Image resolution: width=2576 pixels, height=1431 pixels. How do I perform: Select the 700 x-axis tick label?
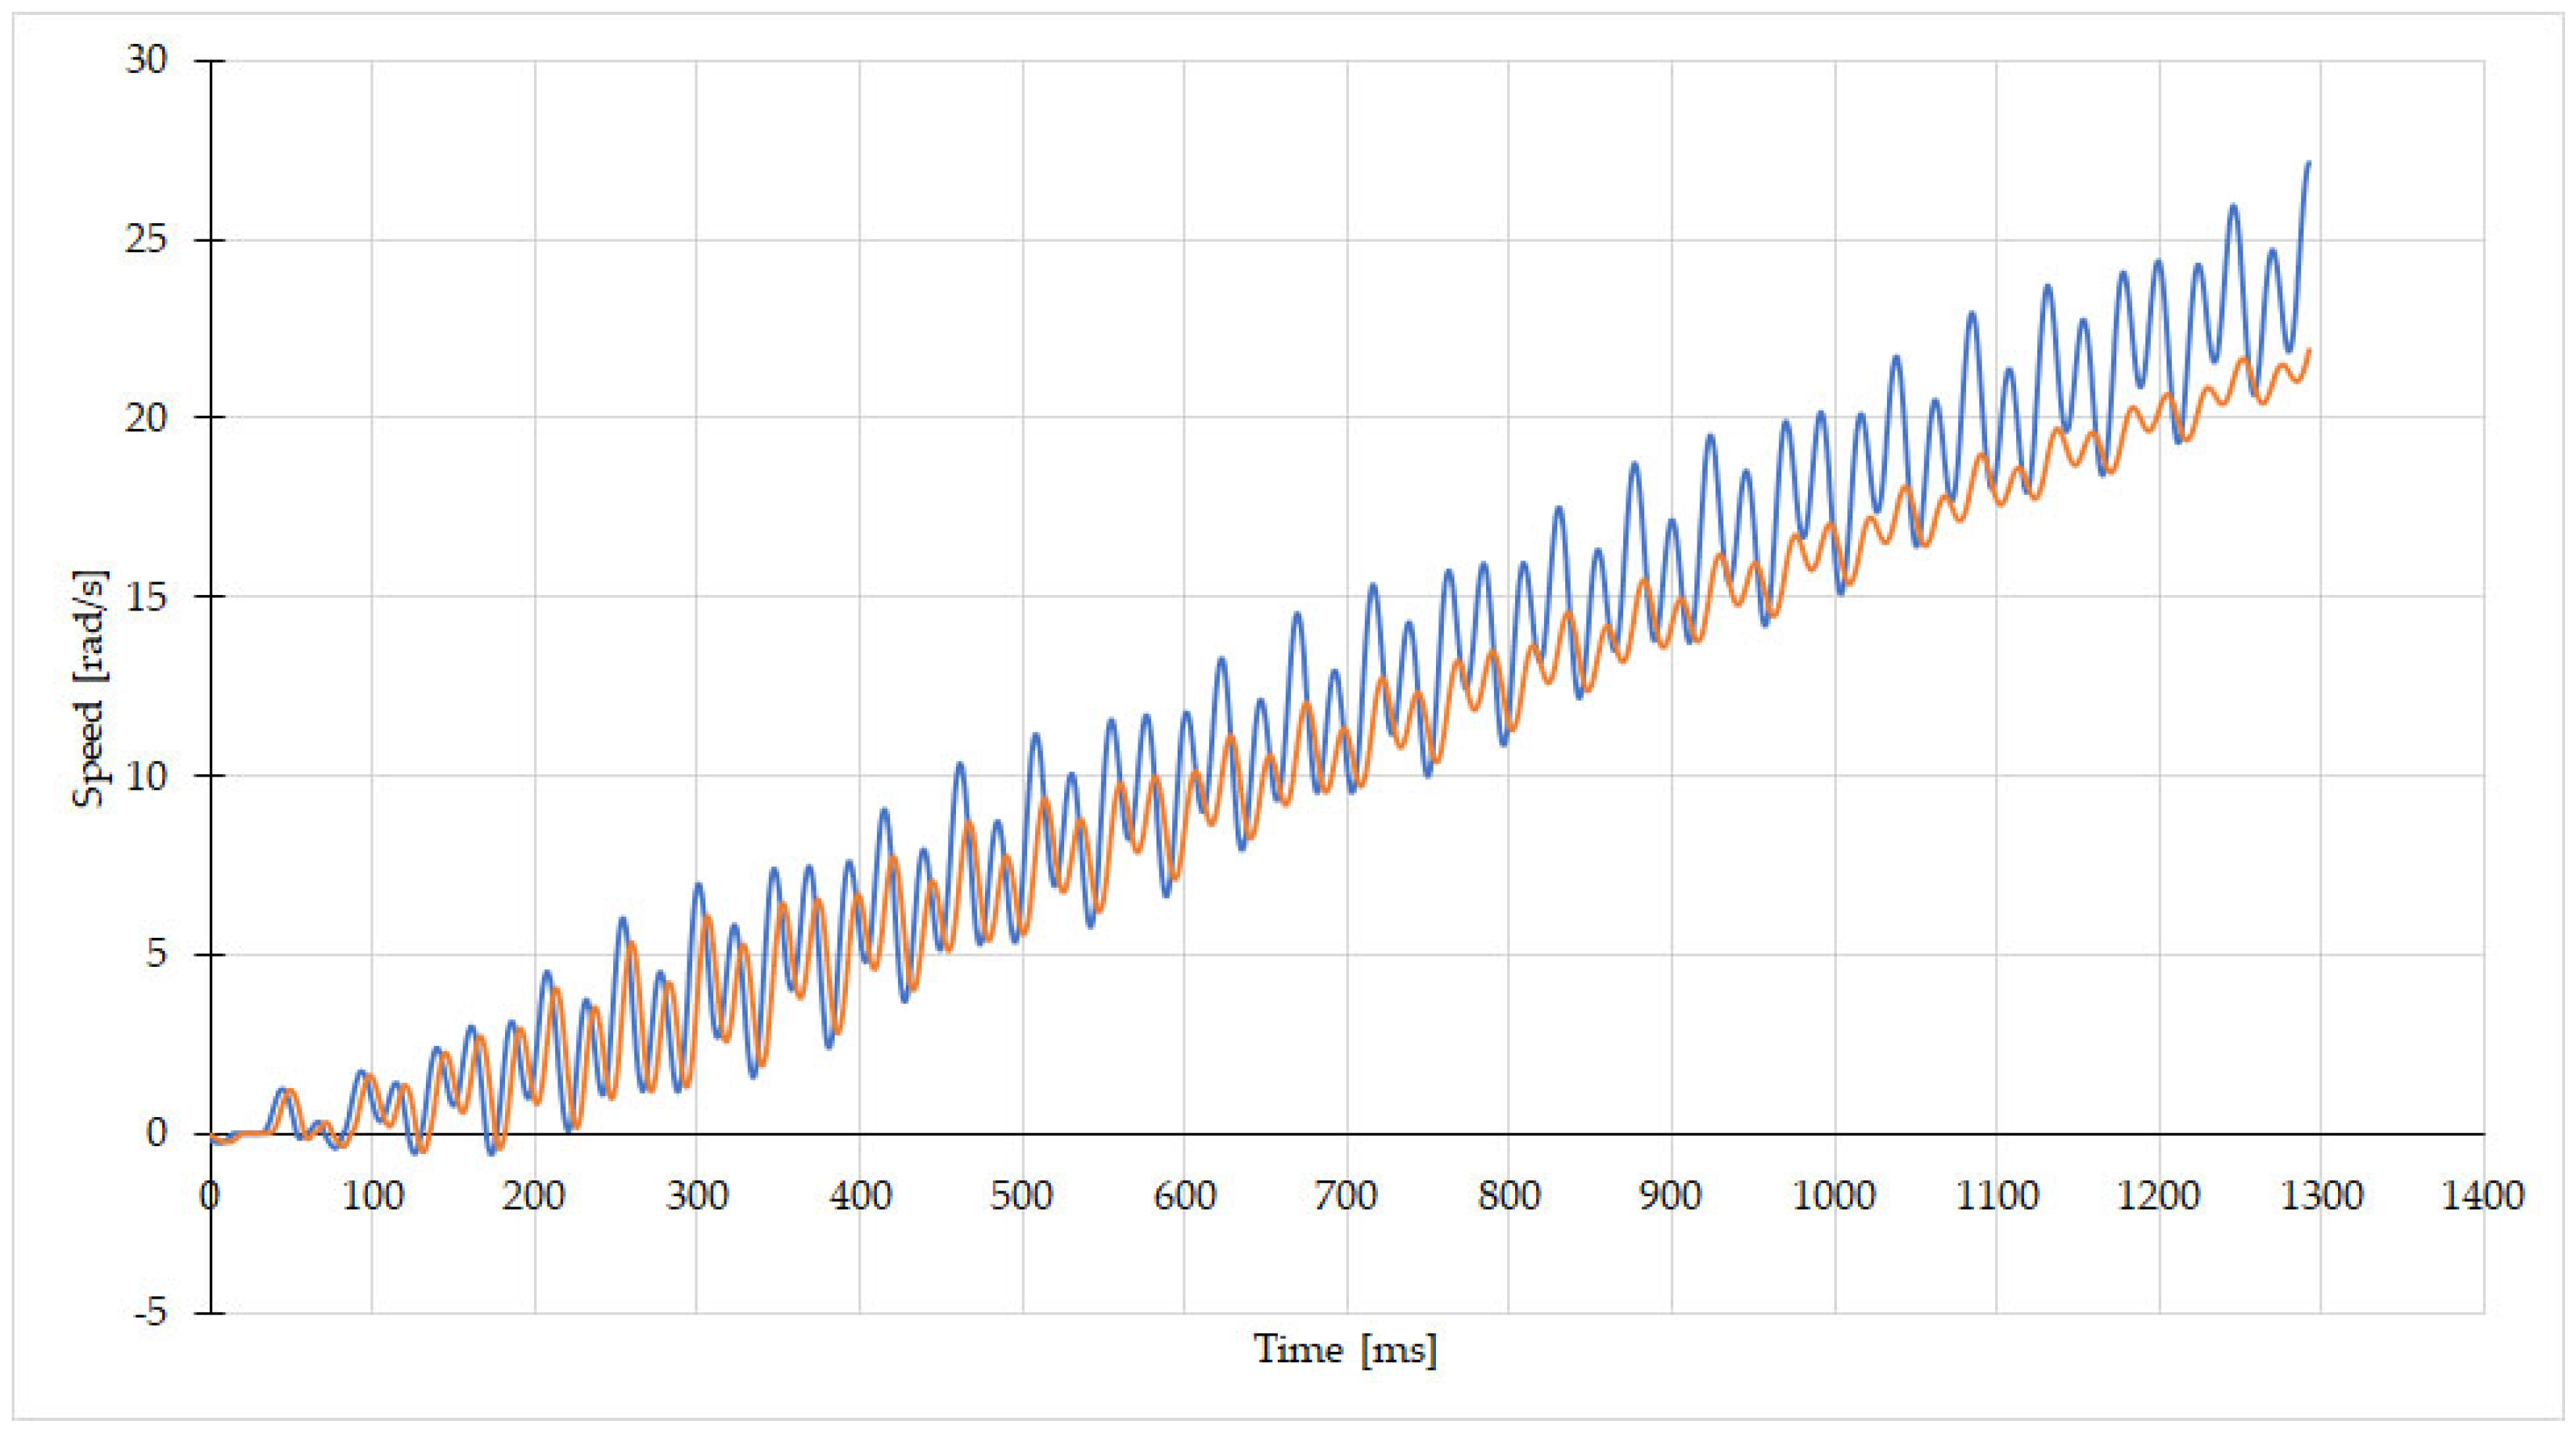pos(1345,1196)
